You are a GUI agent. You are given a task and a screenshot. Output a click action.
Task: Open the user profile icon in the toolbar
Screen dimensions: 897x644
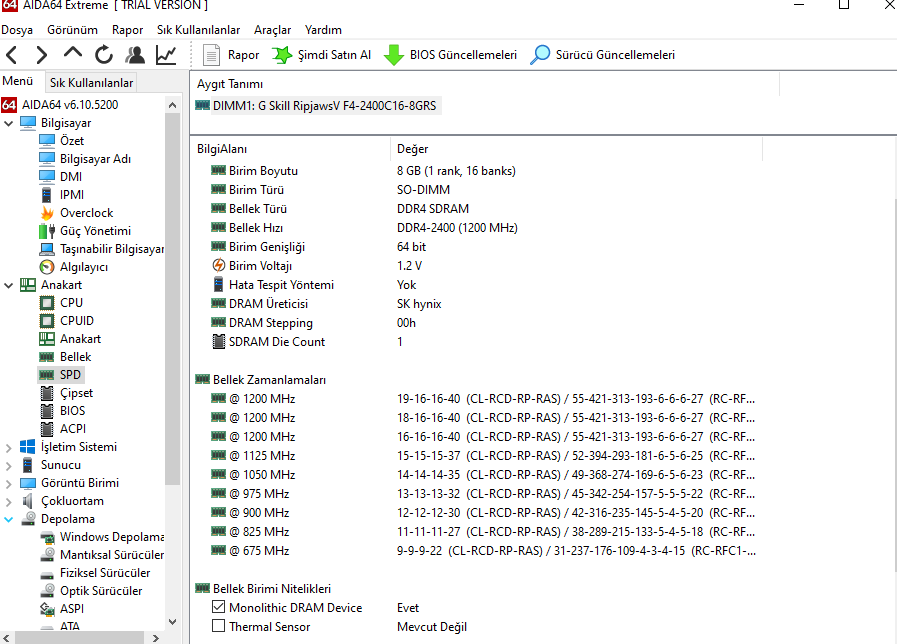pos(135,55)
